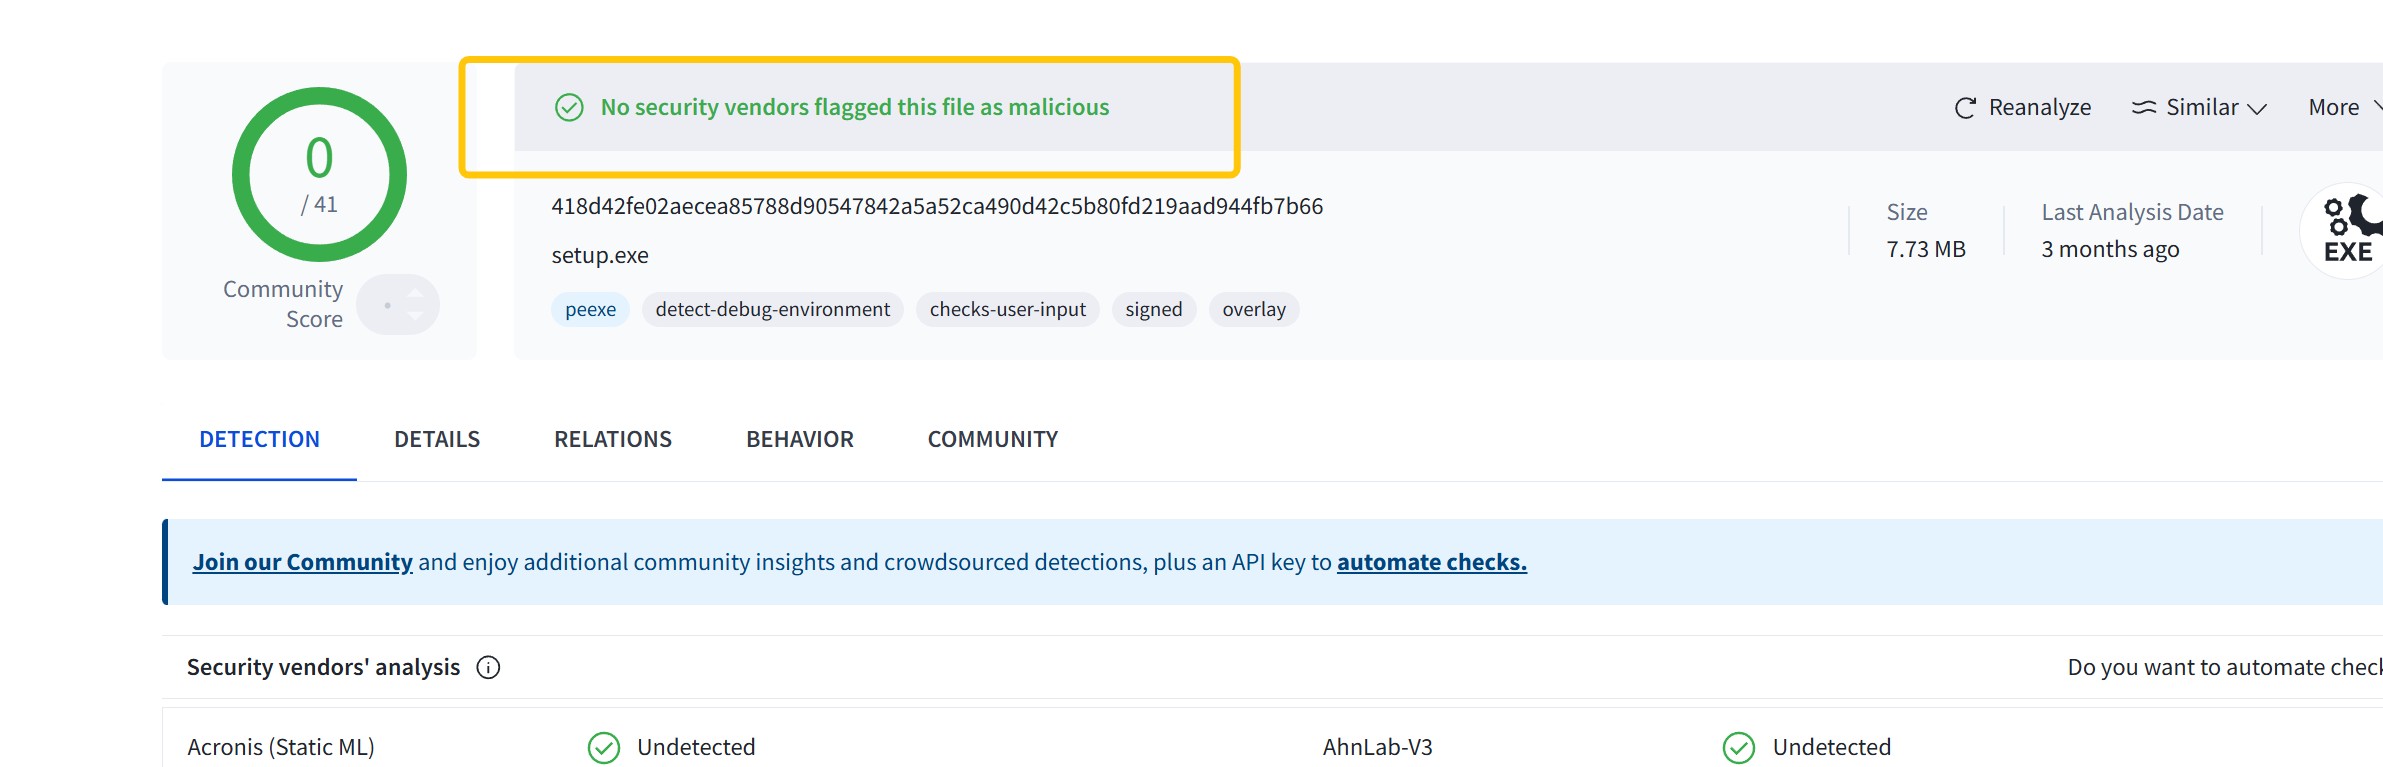Click the Do you want to automate checks text
The height and width of the screenshot is (767, 2383).
pyautogui.click(x=2225, y=667)
